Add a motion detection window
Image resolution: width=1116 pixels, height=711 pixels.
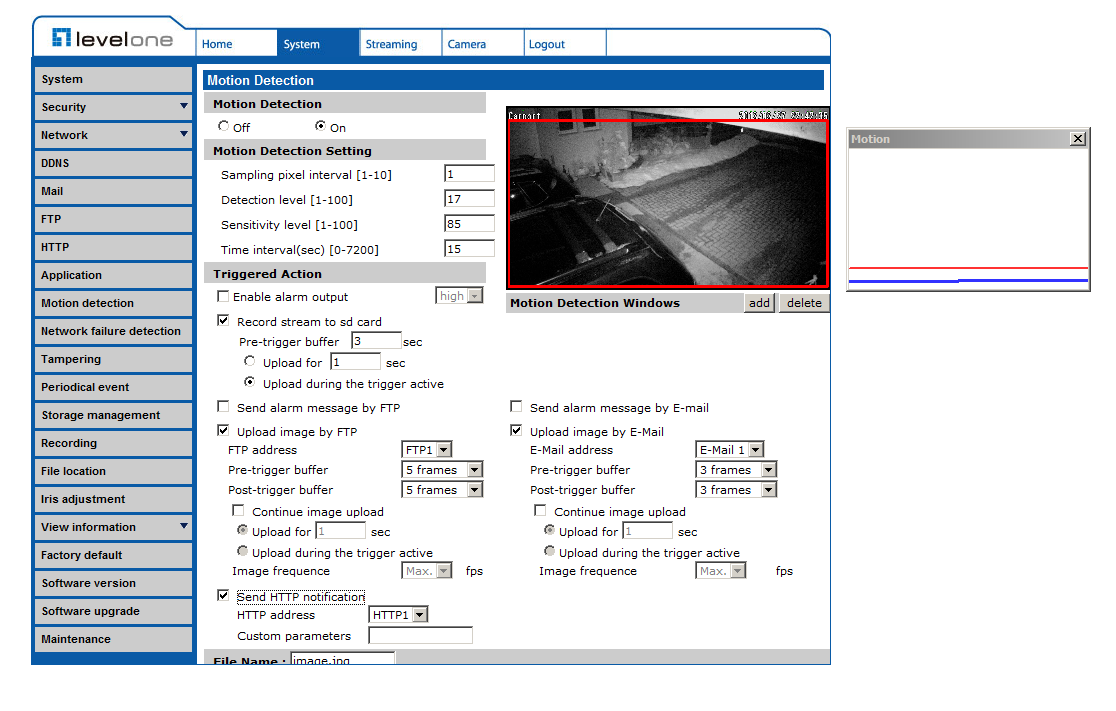tap(759, 302)
